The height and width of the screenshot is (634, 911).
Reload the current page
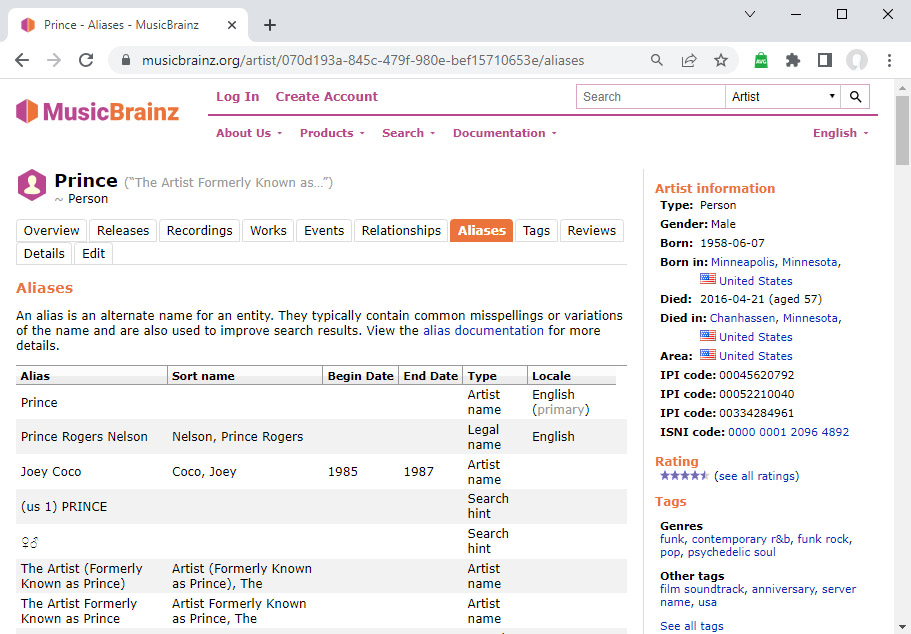click(86, 60)
